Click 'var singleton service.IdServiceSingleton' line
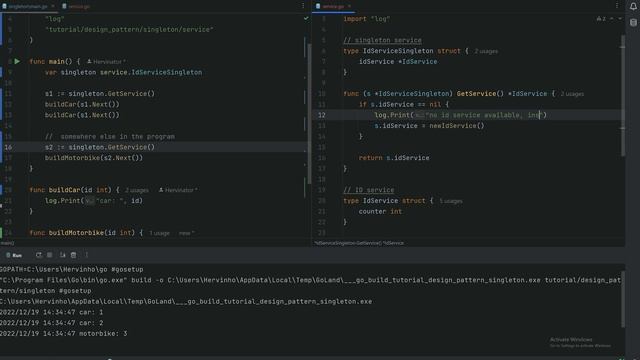640x360 pixels. click(x=123, y=72)
